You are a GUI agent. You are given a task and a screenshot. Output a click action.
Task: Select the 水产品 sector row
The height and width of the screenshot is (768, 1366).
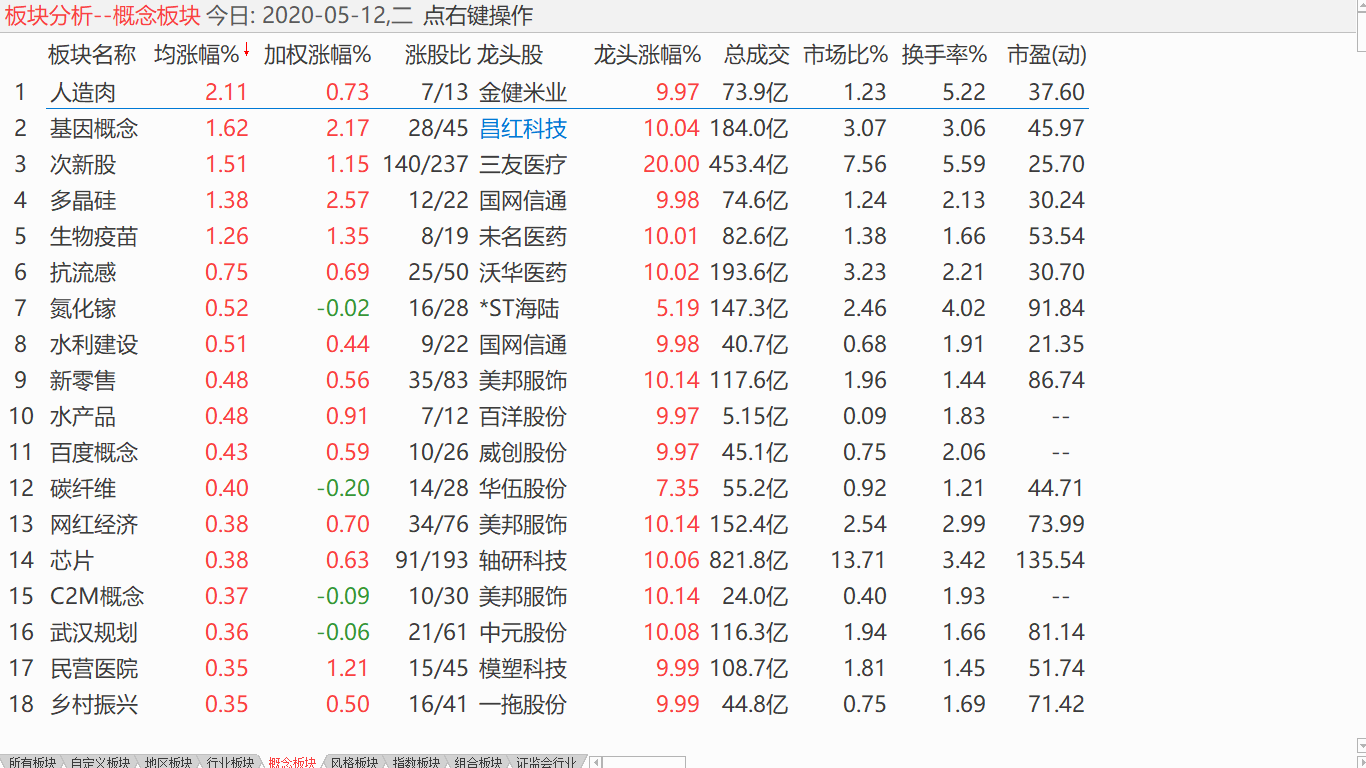pyautogui.click(x=546, y=416)
